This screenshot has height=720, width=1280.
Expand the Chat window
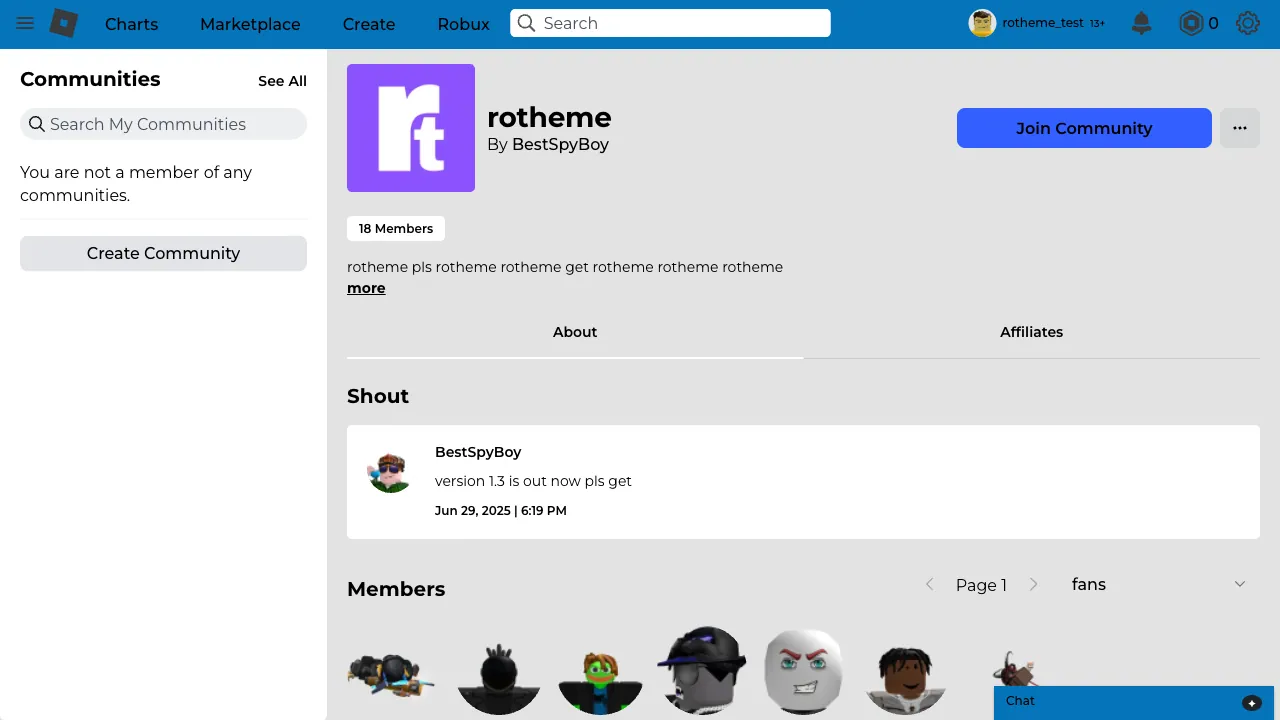(x=1252, y=702)
